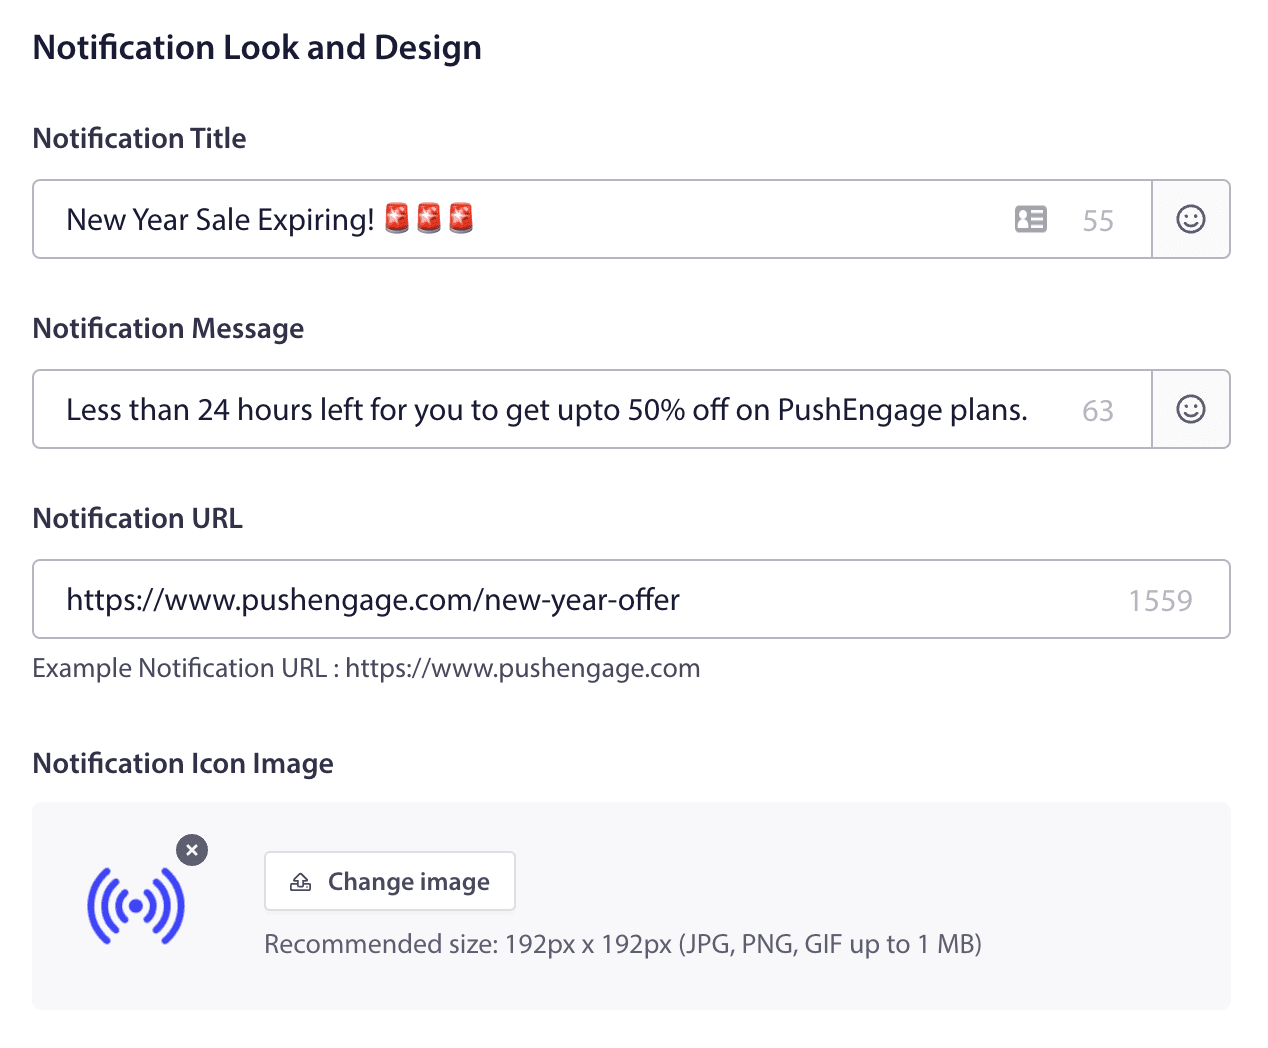Viewport: 1268px width, 1048px height.
Task: Click the broadcast notification icon thumbnail
Action: (136, 906)
